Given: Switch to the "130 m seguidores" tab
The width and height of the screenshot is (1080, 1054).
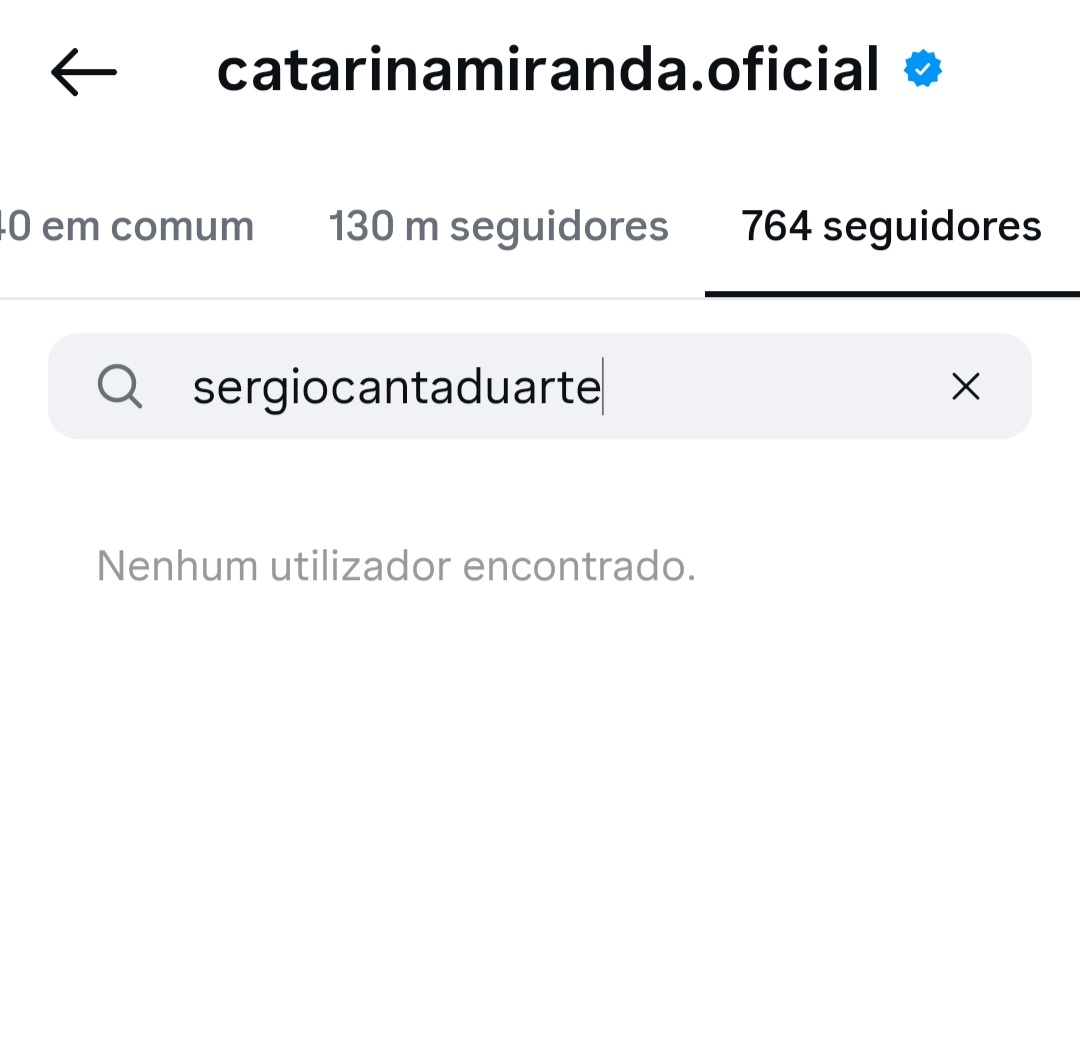Looking at the screenshot, I should (x=498, y=227).
